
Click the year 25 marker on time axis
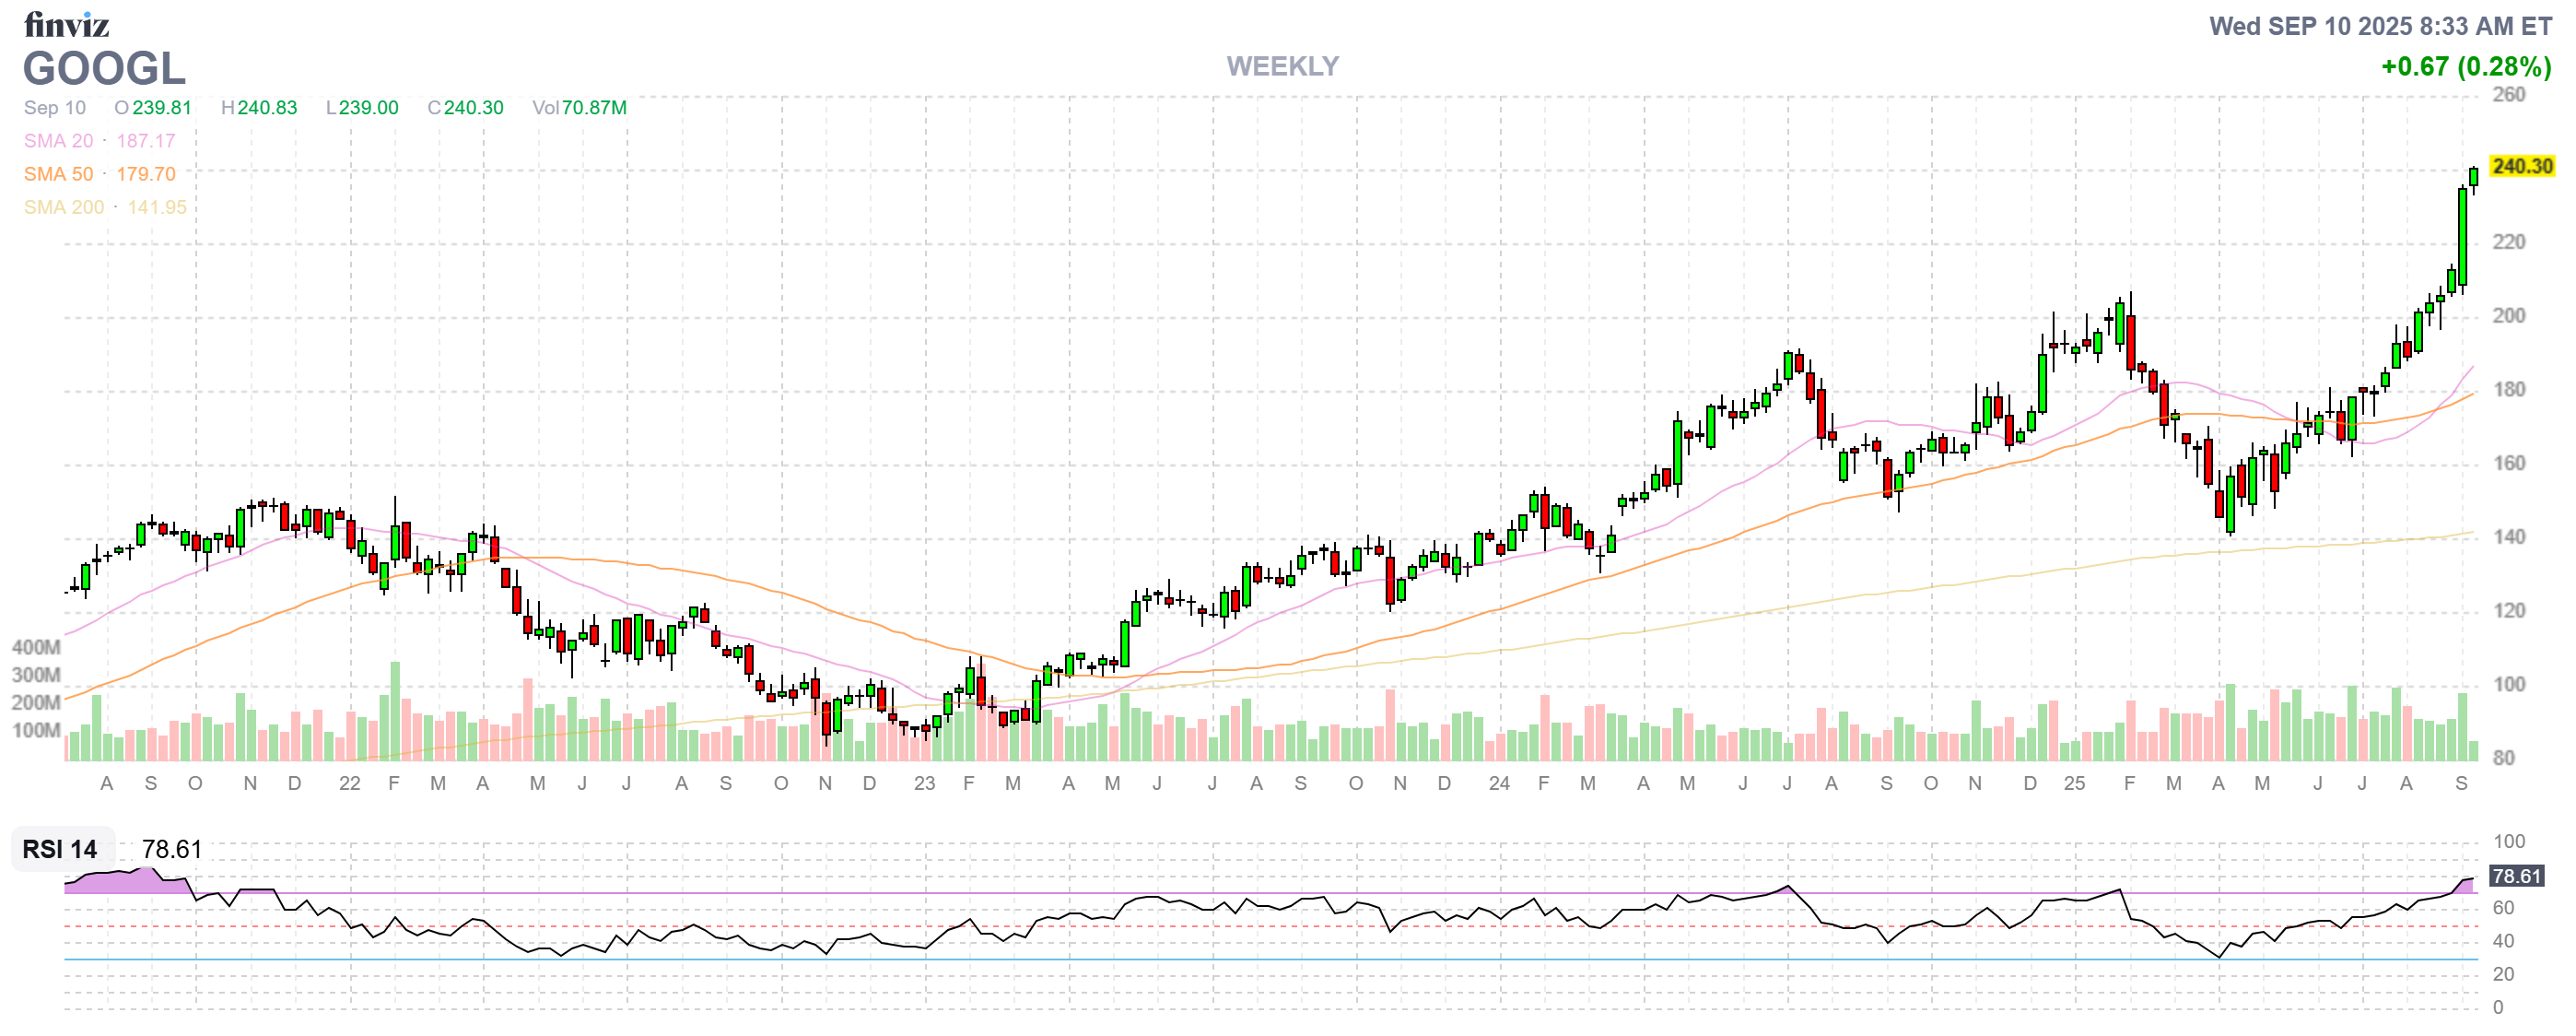pyautogui.click(x=2074, y=783)
